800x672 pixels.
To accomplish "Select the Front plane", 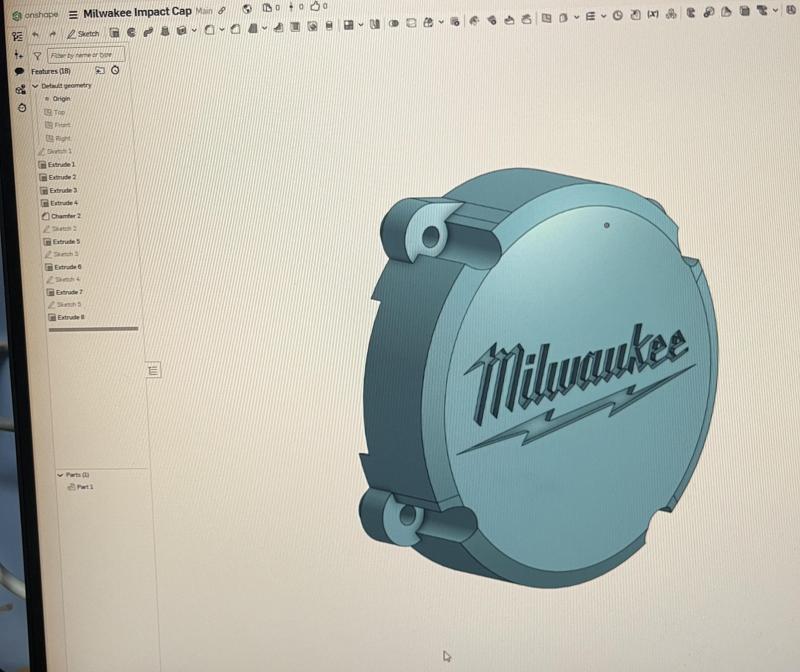I will pos(57,125).
